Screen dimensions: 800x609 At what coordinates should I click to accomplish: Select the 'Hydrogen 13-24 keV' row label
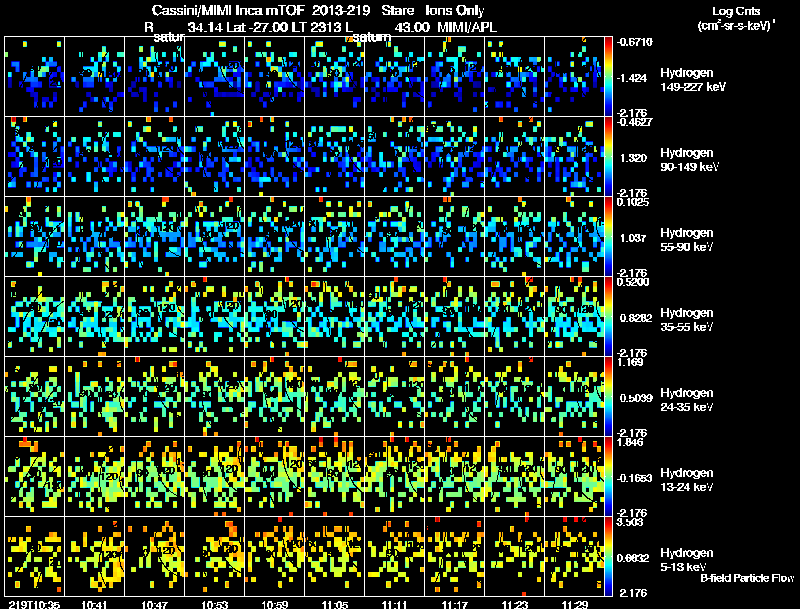coord(687,479)
